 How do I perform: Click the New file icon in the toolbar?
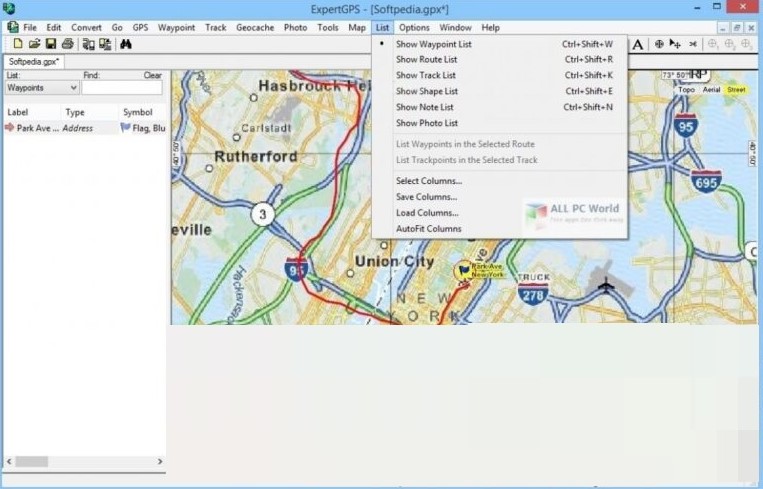coord(18,44)
